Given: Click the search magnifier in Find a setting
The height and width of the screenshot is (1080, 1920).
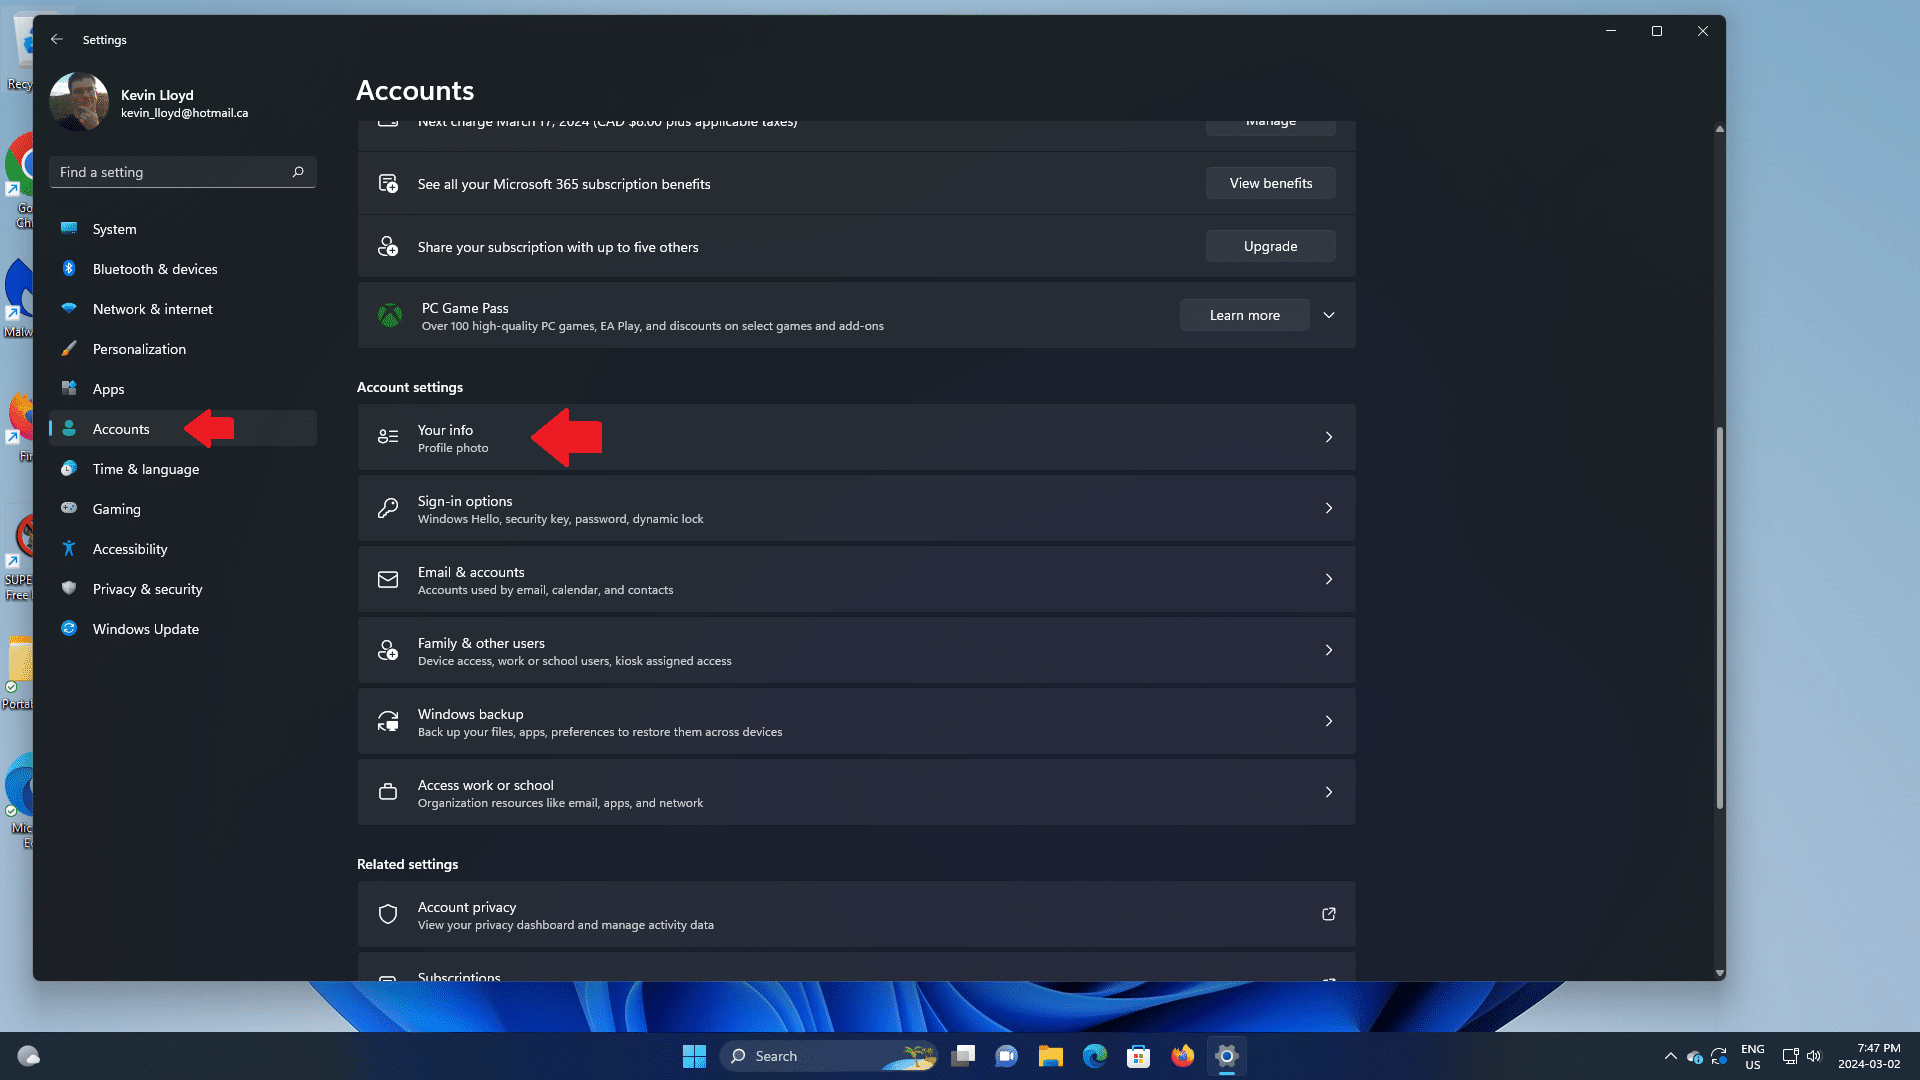Looking at the screenshot, I should coord(298,172).
